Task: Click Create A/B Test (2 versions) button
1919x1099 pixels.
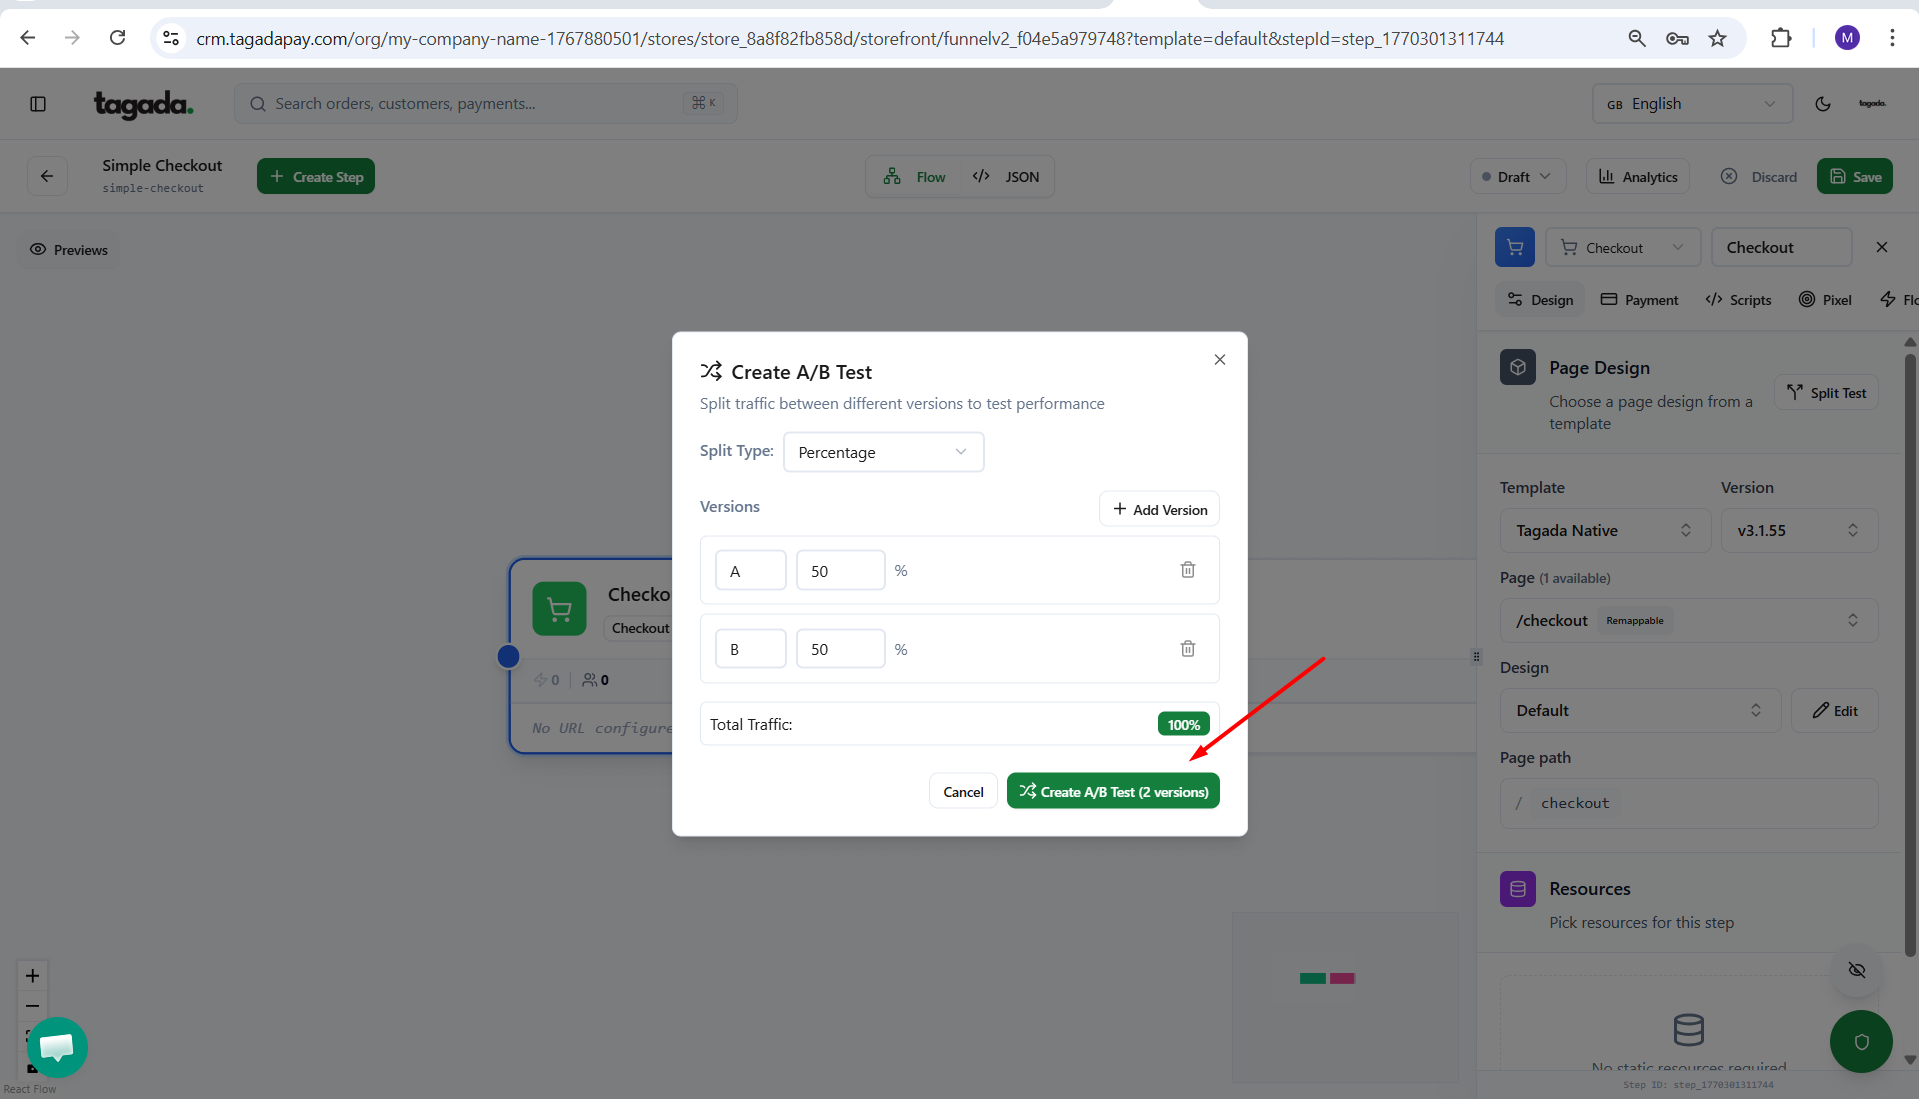Action: [x=1113, y=792]
